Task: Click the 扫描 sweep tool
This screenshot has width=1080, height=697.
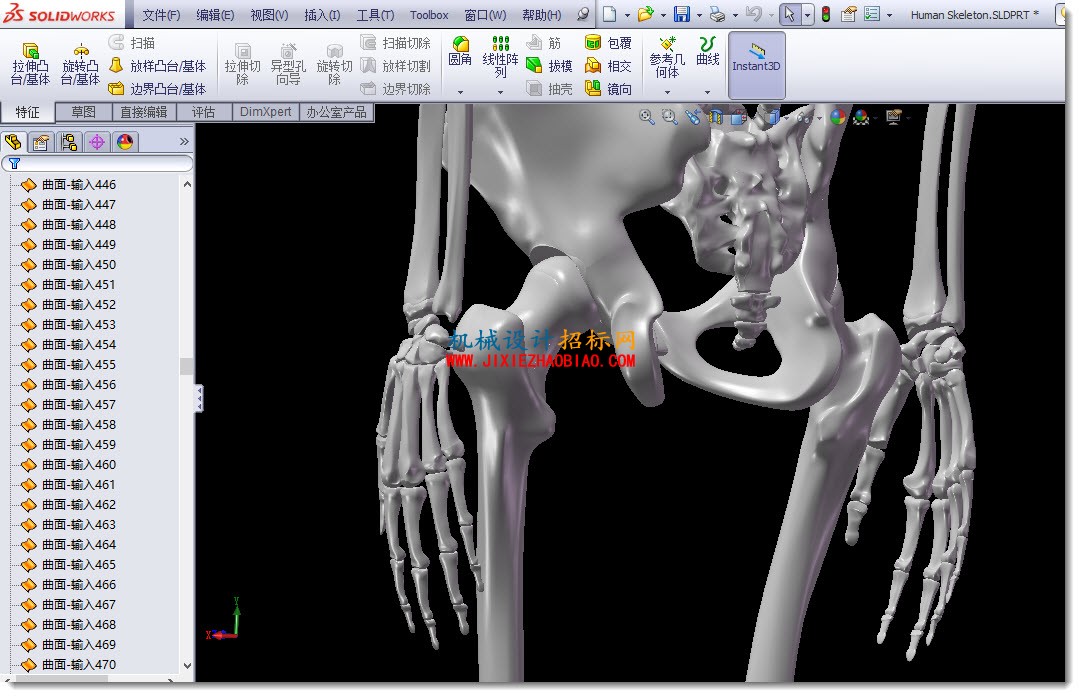Action: coord(132,43)
